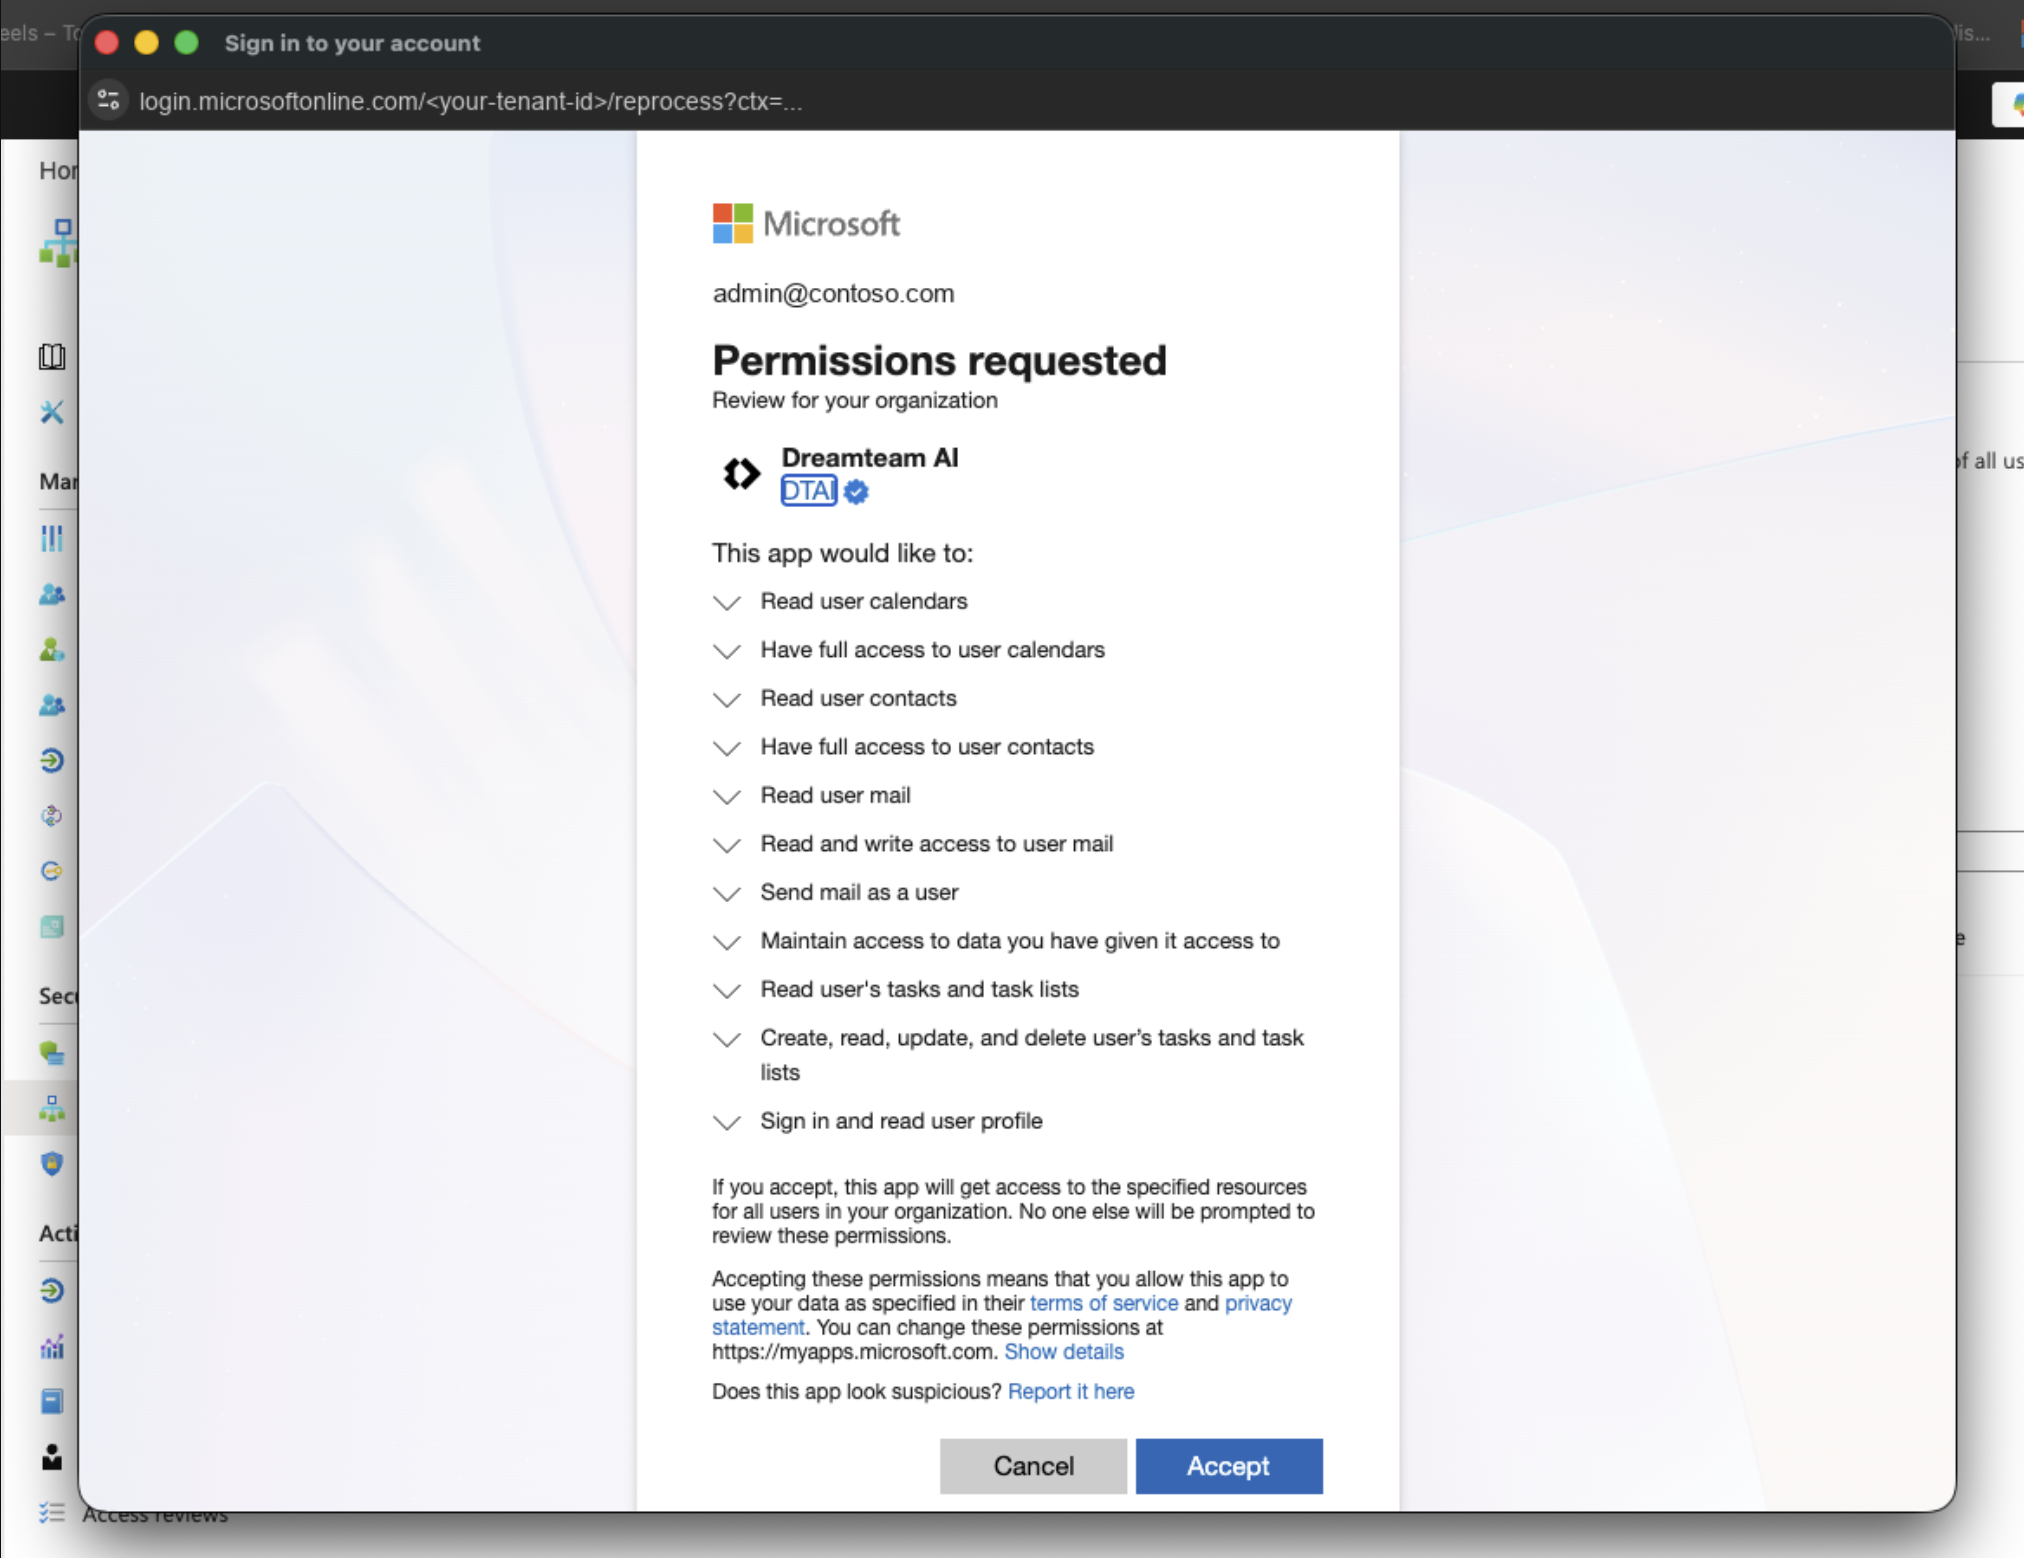Accept the requested permissions
The image size is (2024, 1558).
coord(1229,1466)
